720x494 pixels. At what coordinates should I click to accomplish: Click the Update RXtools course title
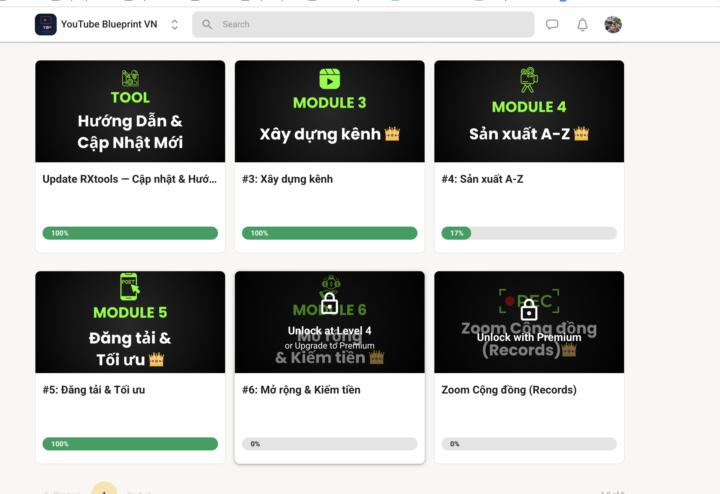click(x=129, y=179)
